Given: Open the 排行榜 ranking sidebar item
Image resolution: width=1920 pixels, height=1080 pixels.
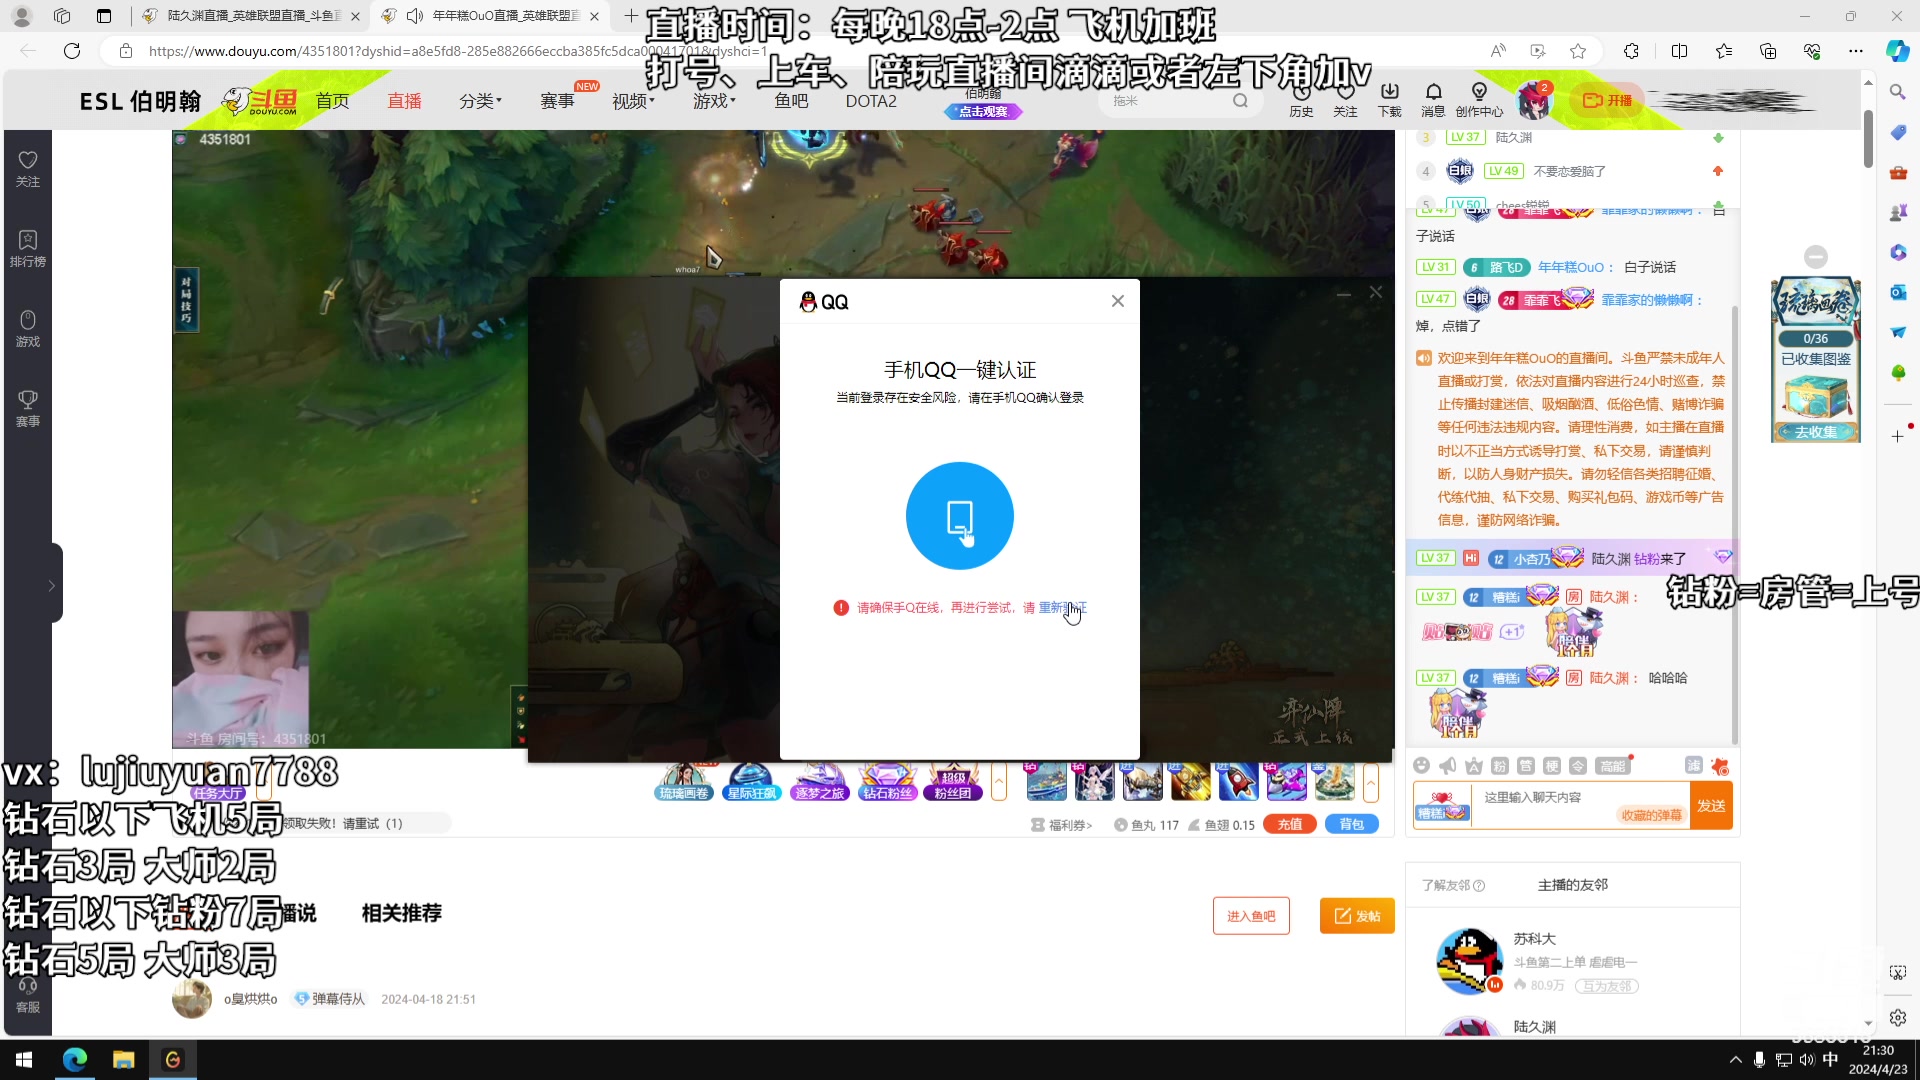Looking at the screenshot, I should [28, 249].
